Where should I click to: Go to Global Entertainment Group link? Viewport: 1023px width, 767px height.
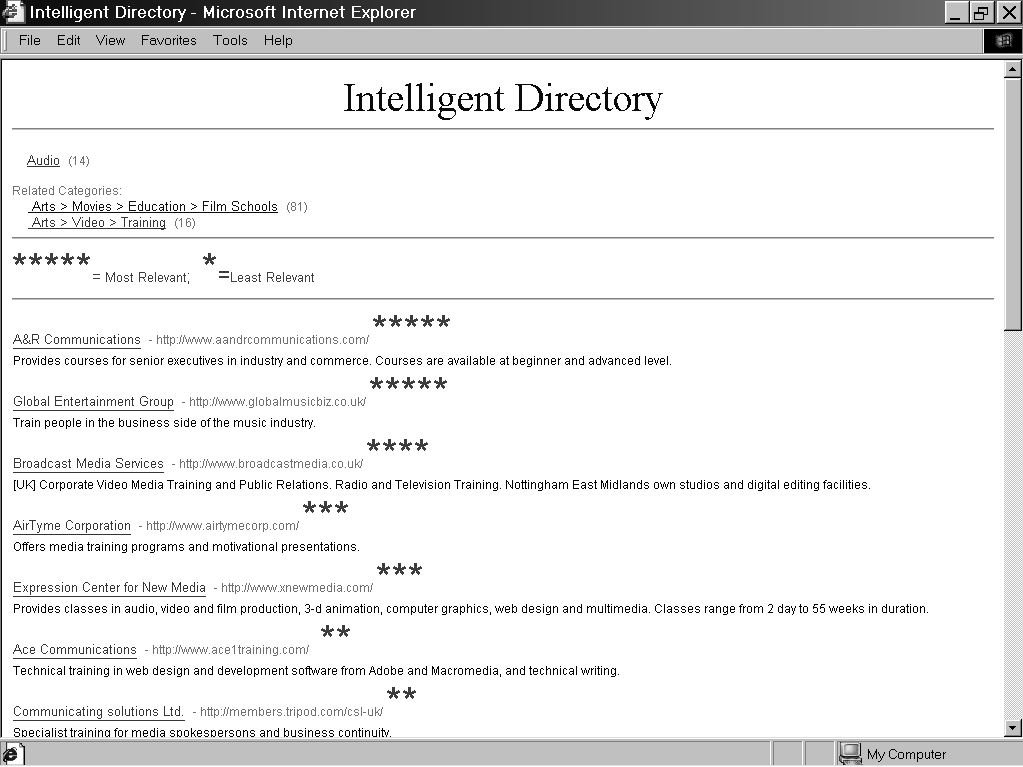point(93,402)
